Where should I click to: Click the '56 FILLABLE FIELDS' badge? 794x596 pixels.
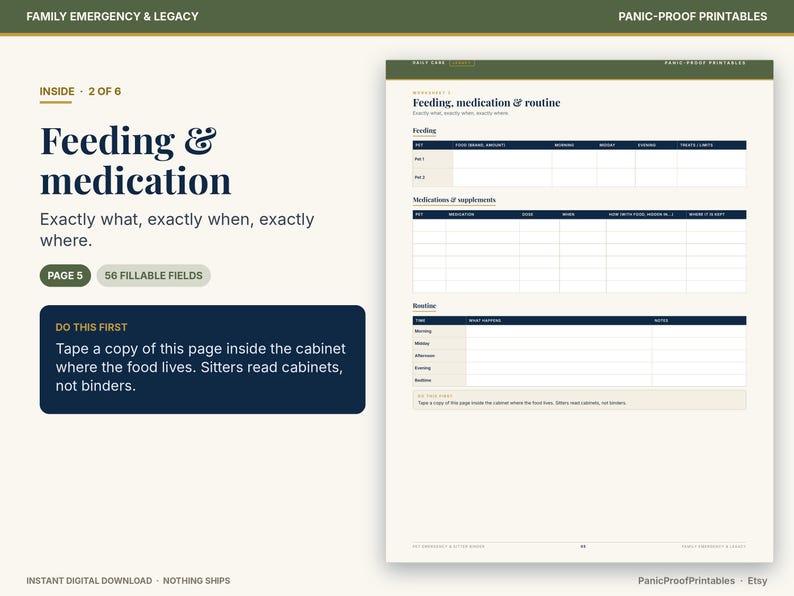(x=153, y=275)
